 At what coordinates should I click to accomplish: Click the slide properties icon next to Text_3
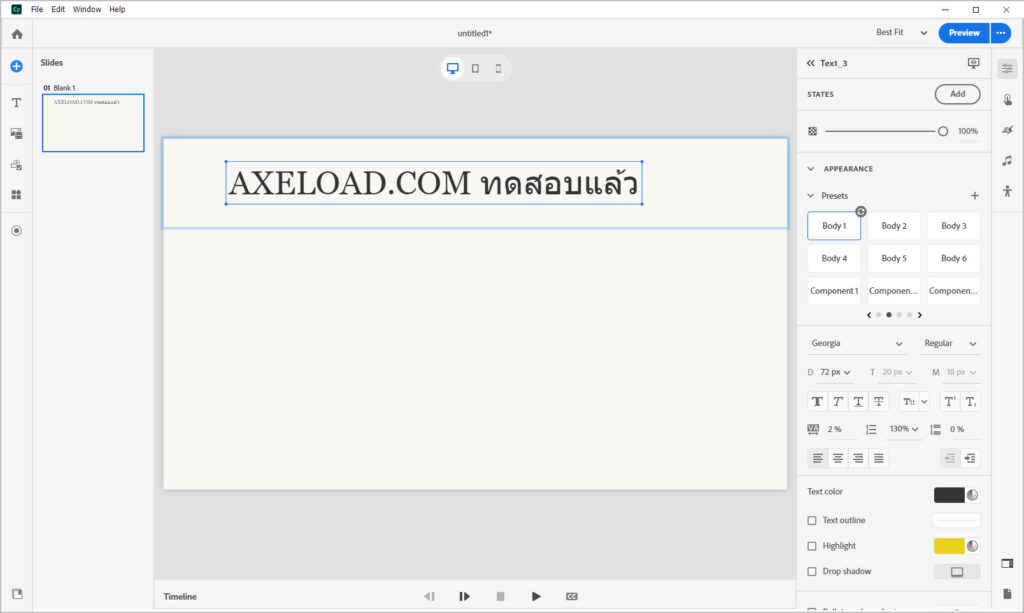click(x=973, y=63)
